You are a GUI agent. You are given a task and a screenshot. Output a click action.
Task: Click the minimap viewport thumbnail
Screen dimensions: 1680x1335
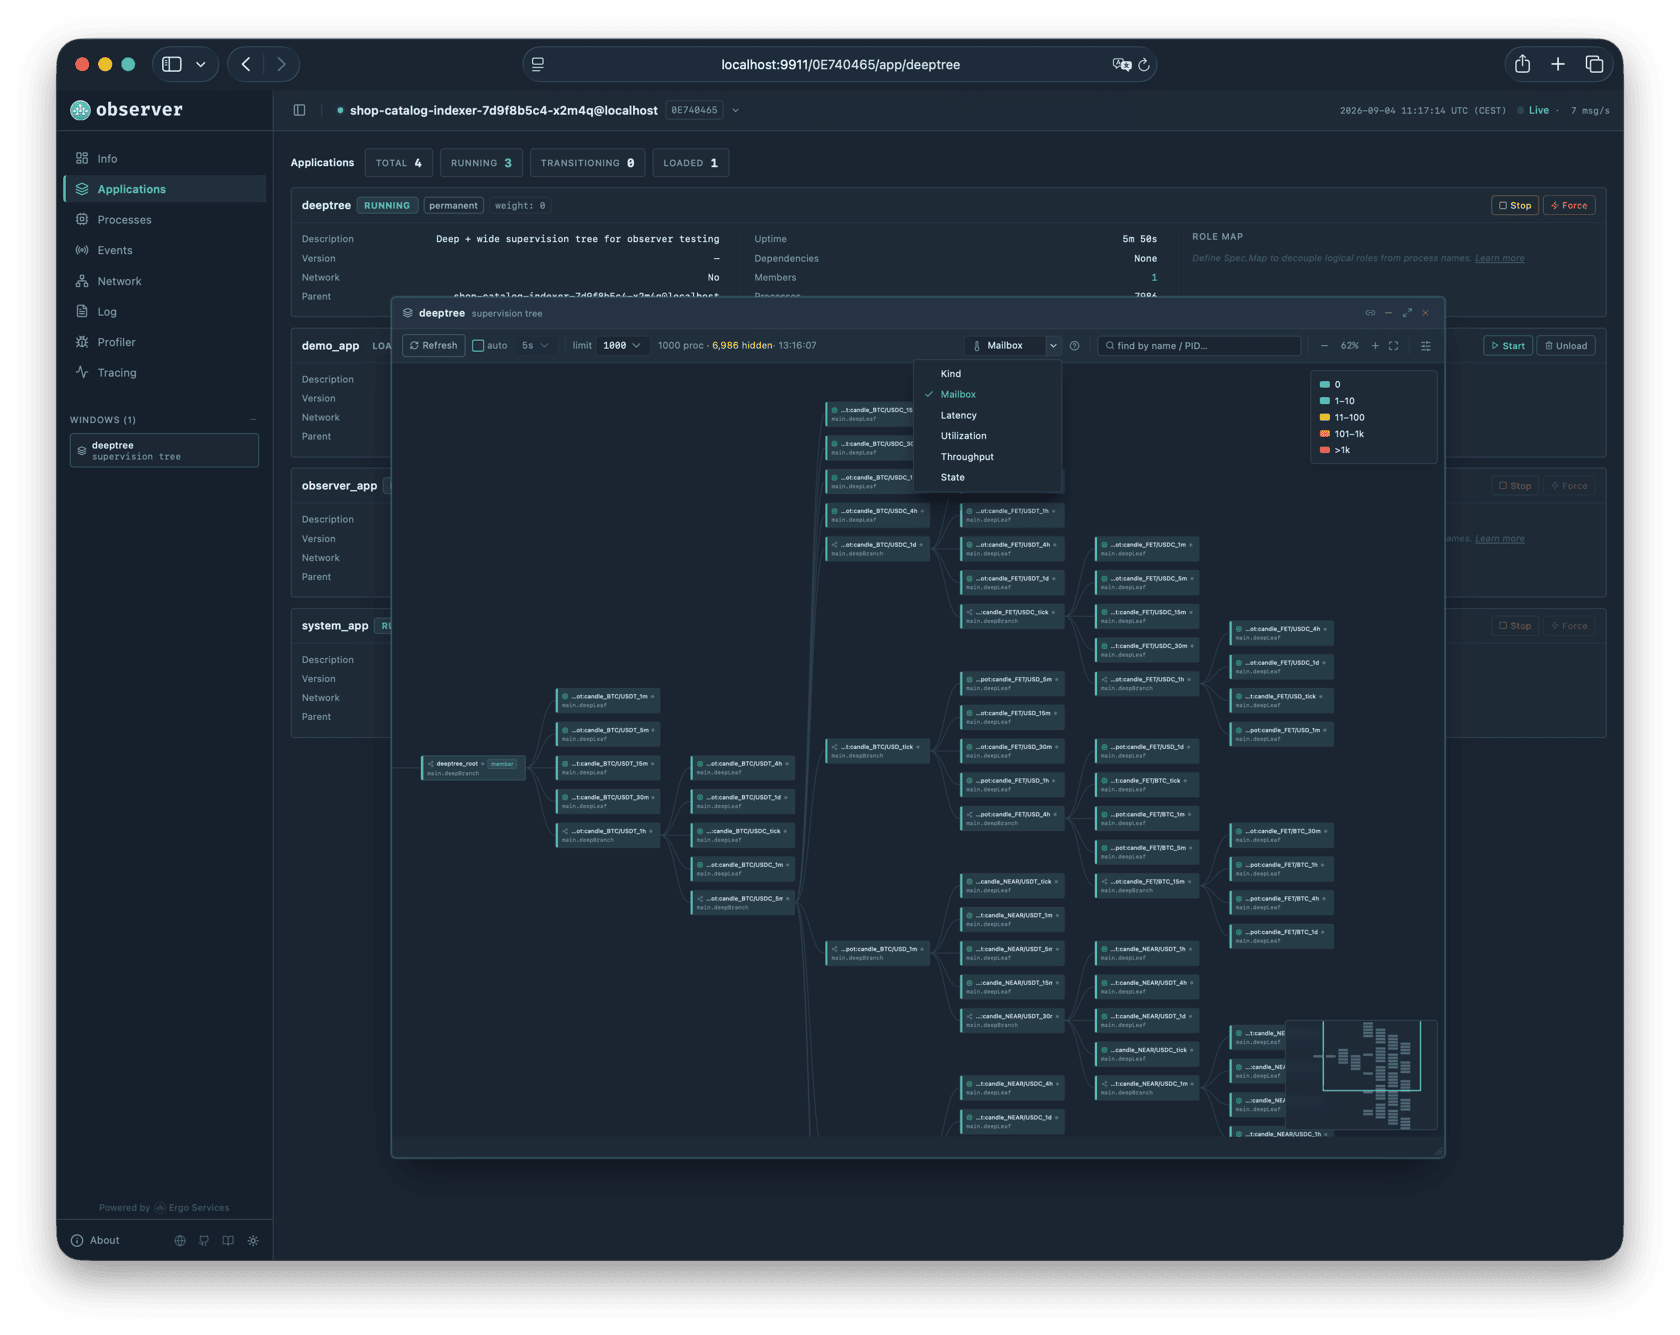(1371, 1056)
